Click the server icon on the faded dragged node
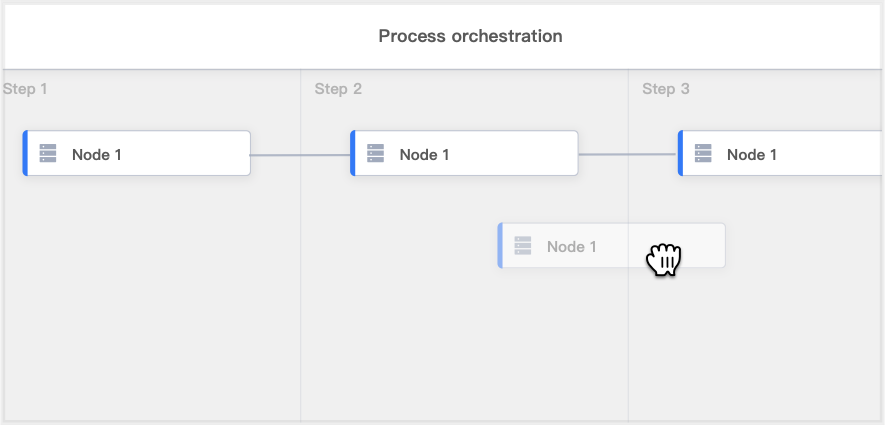885x425 pixels. pos(523,246)
